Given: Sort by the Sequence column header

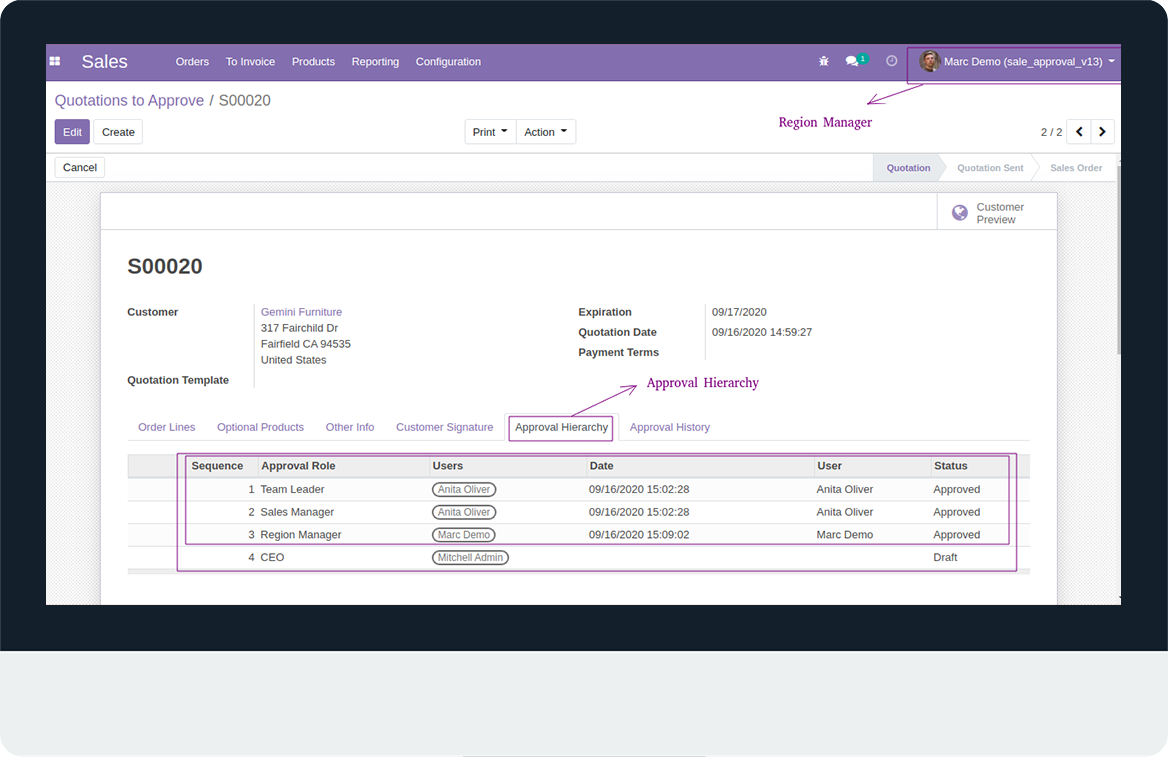Looking at the screenshot, I should tap(217, 466).
